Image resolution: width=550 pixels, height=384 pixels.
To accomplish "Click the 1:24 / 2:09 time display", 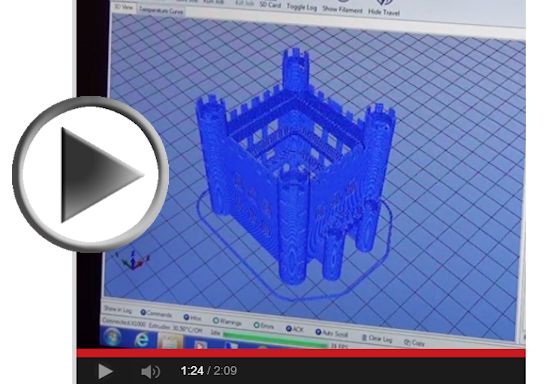I will point(209,371).
